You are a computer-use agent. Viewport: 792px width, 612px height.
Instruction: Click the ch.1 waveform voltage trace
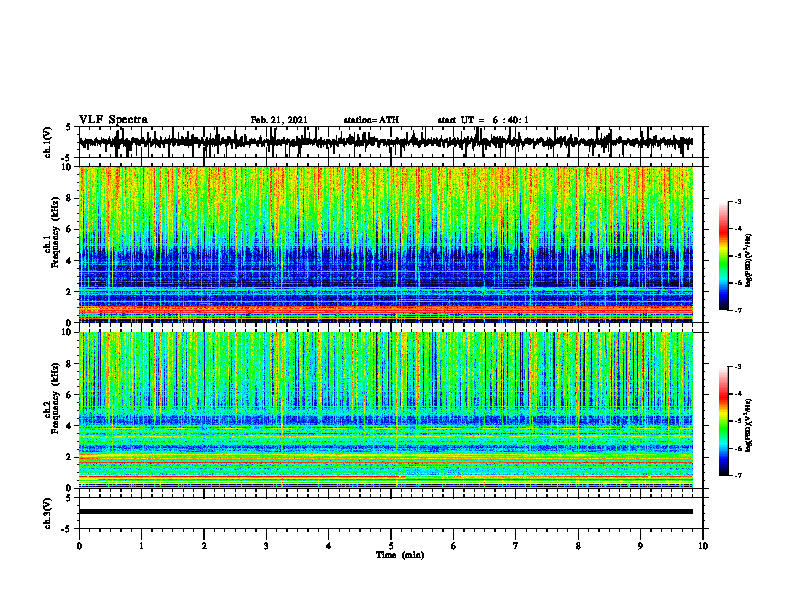tap(385, 142)
